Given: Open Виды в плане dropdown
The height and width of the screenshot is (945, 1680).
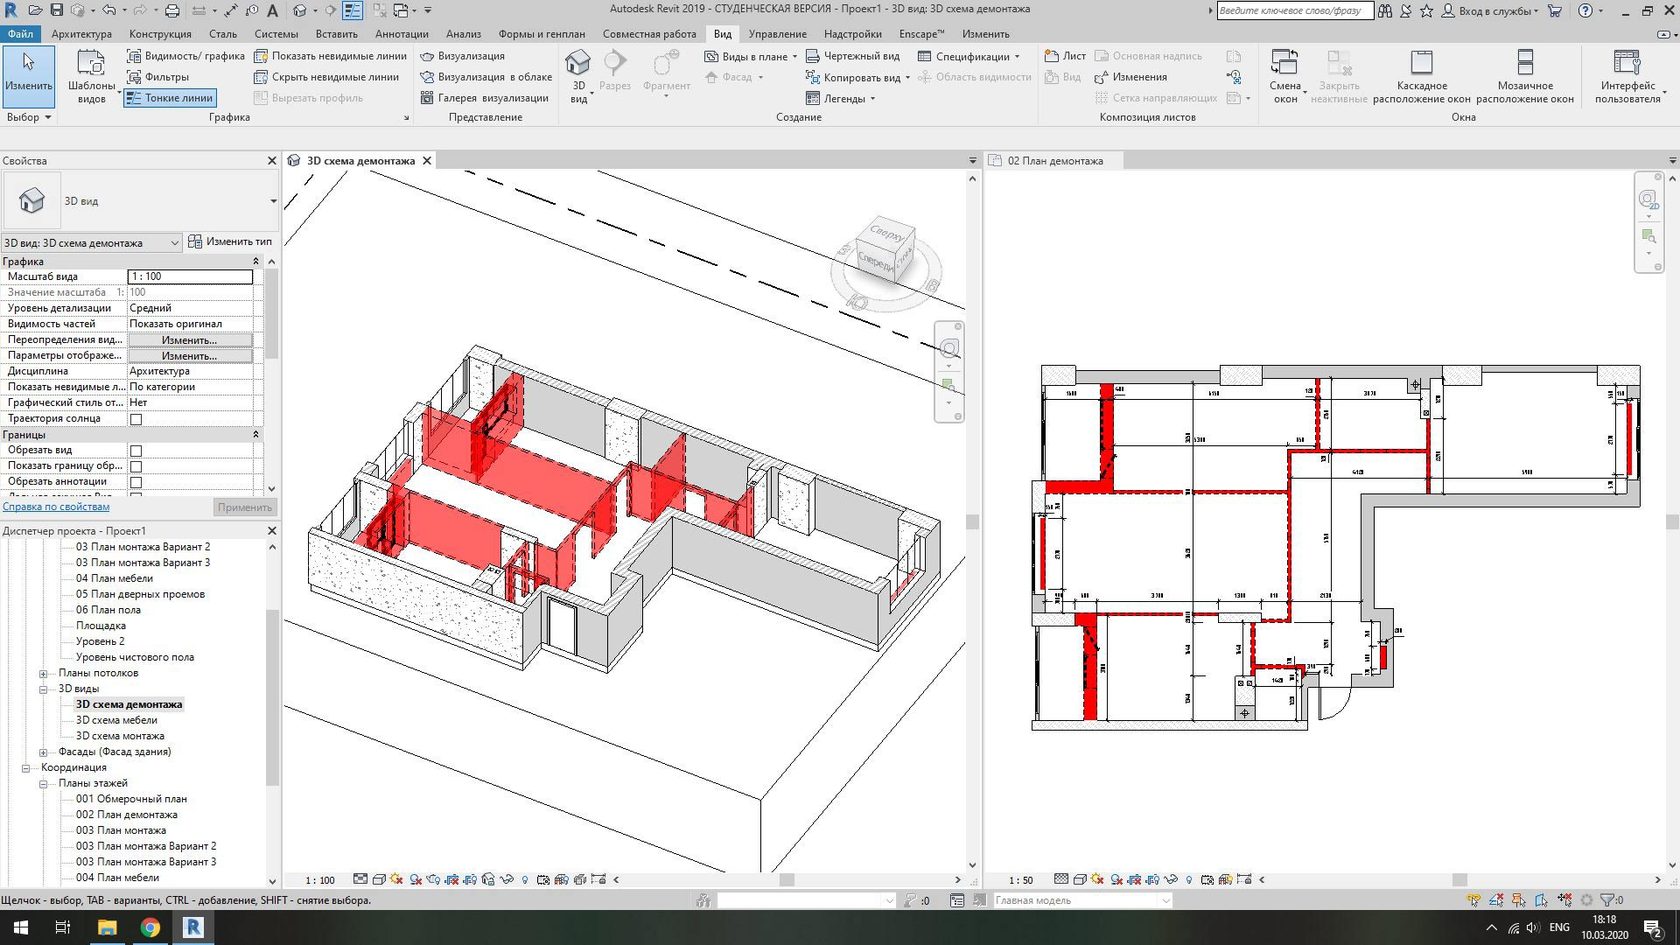Looking at the screenshot, I should coord(750,56).
